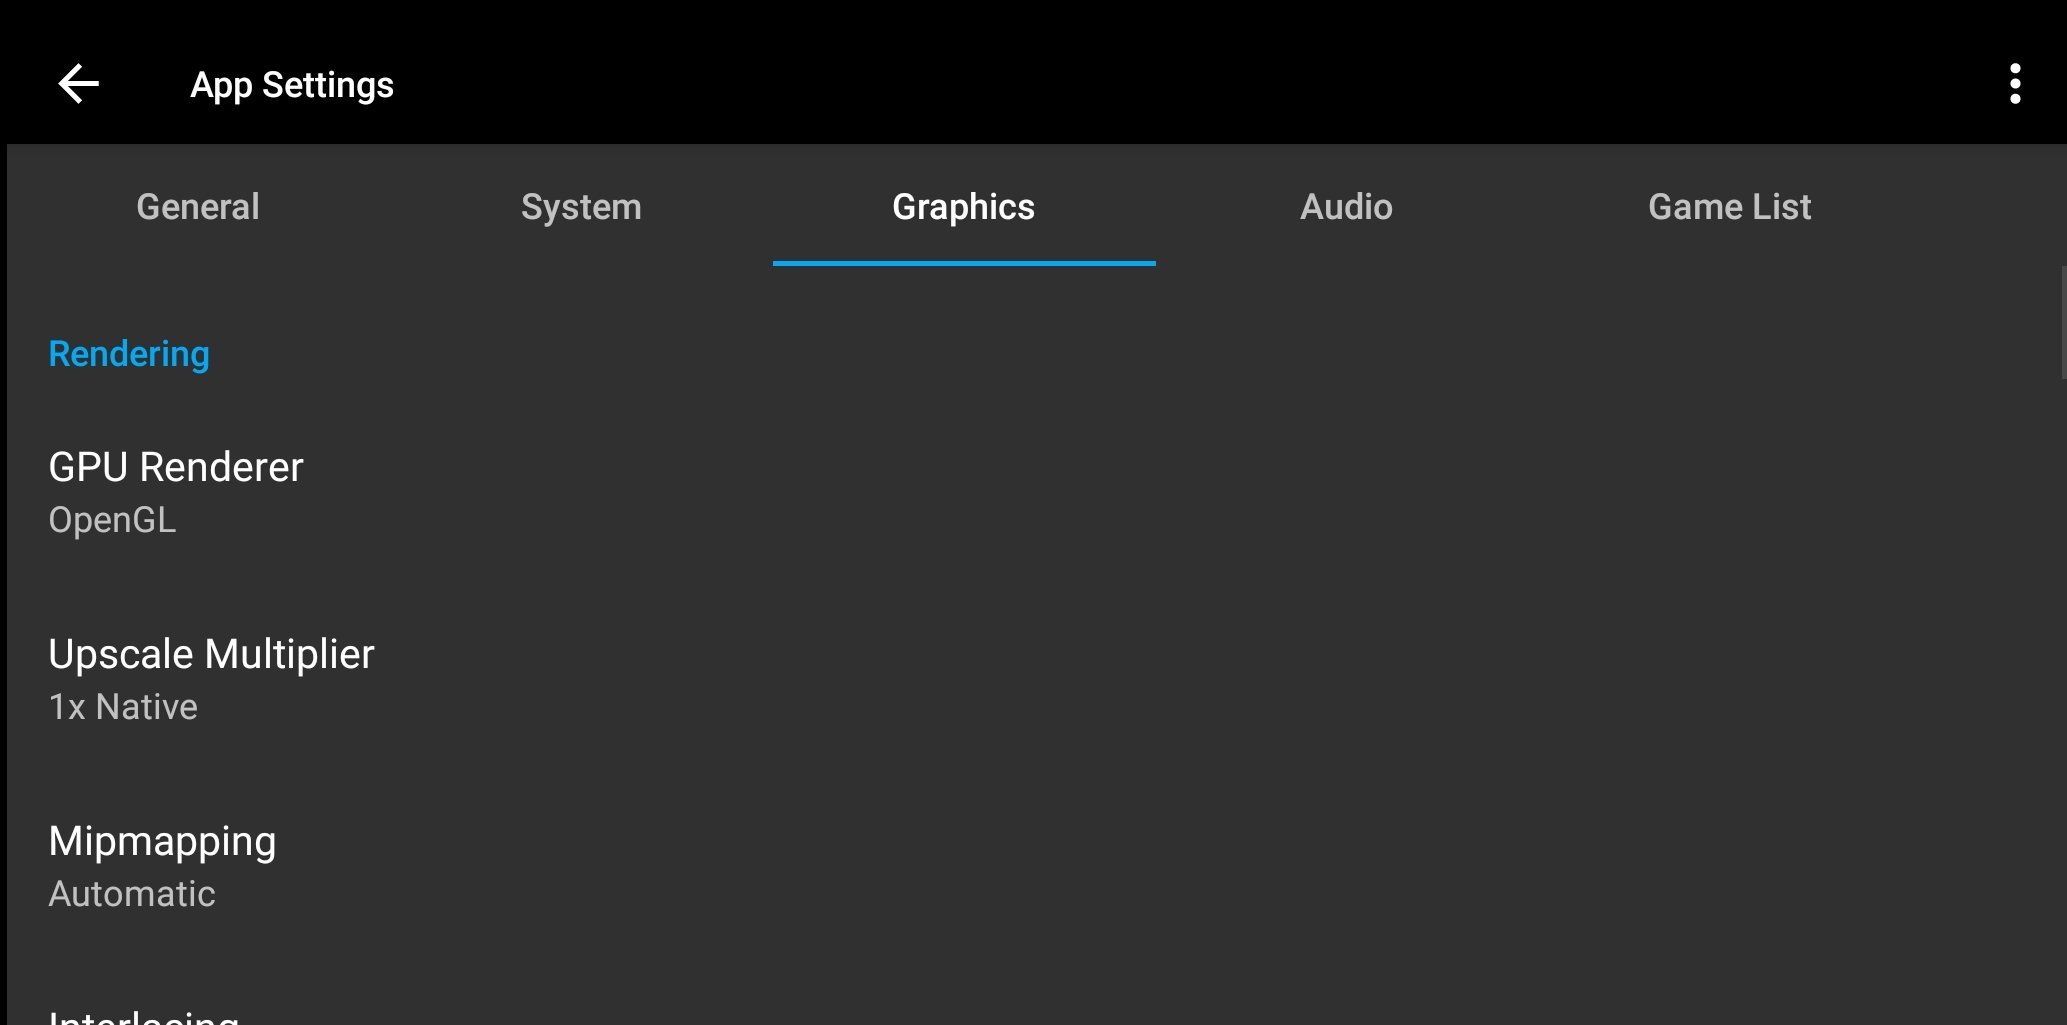This screenshot has height=1025, width=2067.
Task: Click the Rendering section header
Action: pyautogui.click(x=129, y=354)
